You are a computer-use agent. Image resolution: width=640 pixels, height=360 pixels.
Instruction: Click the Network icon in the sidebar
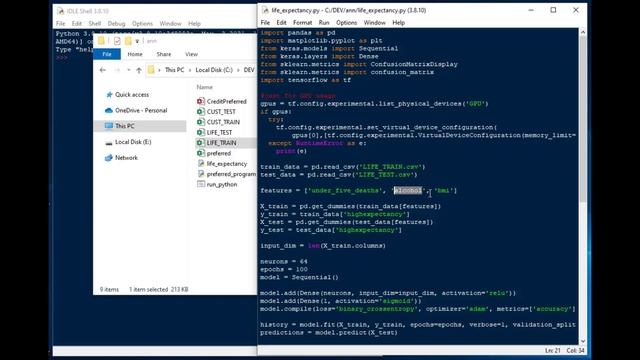click(109, 158)
